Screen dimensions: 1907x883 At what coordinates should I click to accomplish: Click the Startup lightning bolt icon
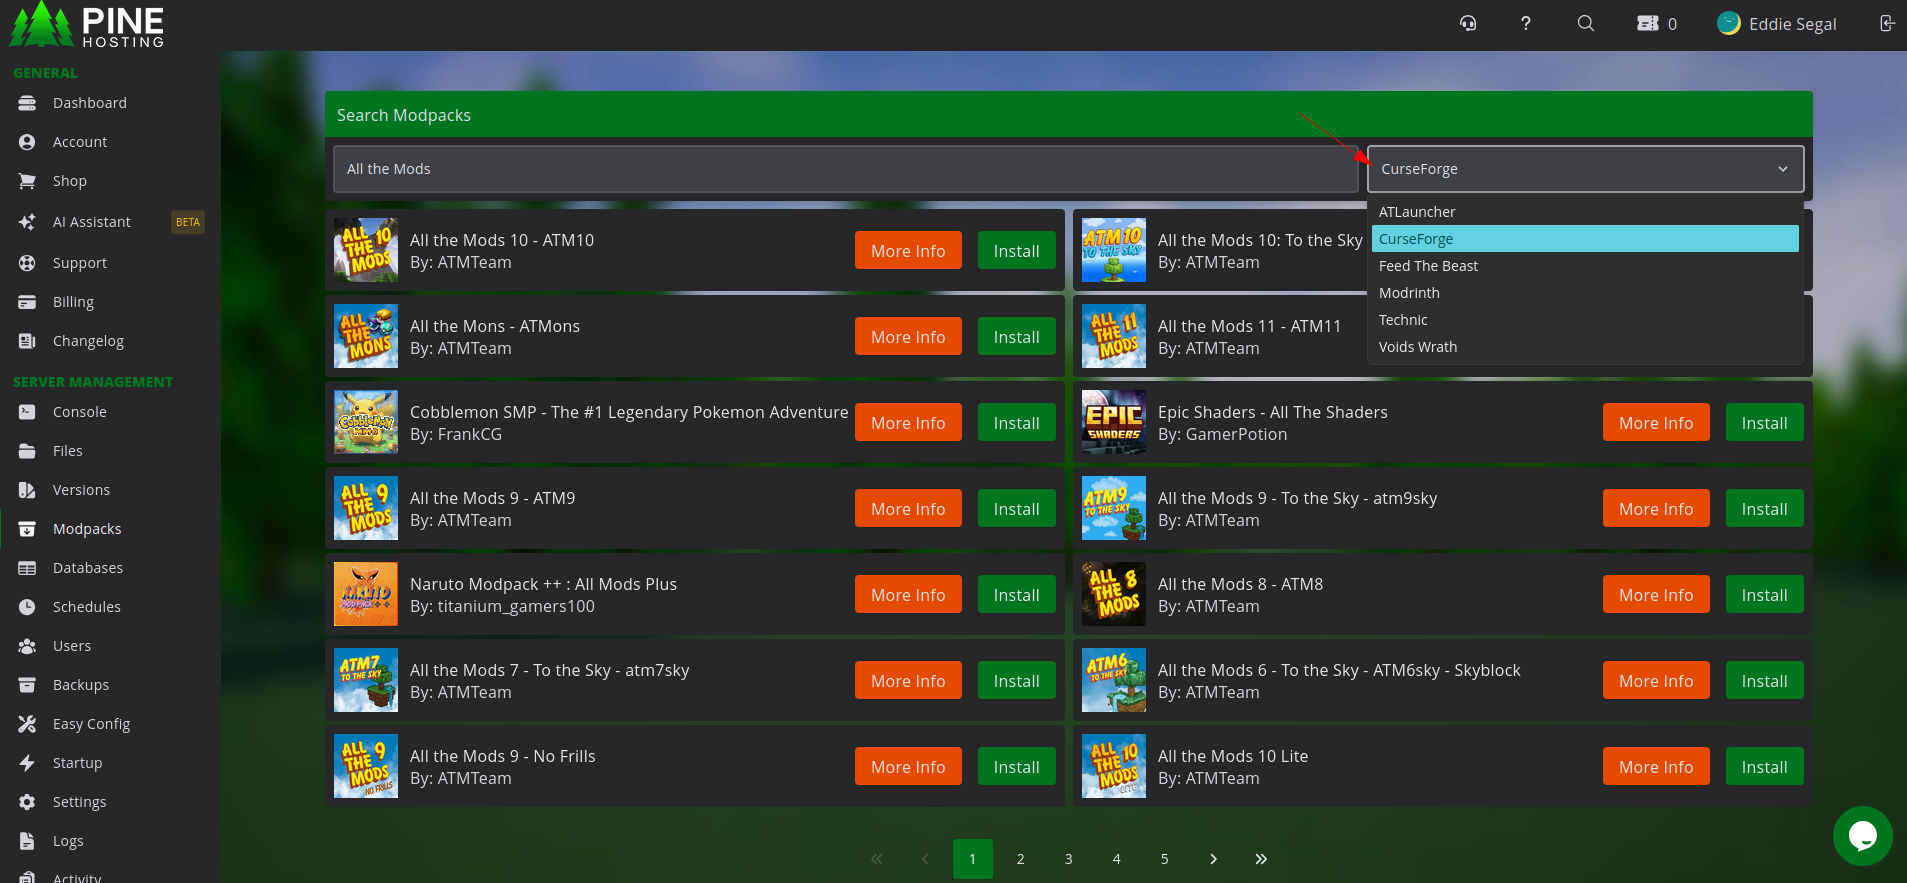pos(27,763)
